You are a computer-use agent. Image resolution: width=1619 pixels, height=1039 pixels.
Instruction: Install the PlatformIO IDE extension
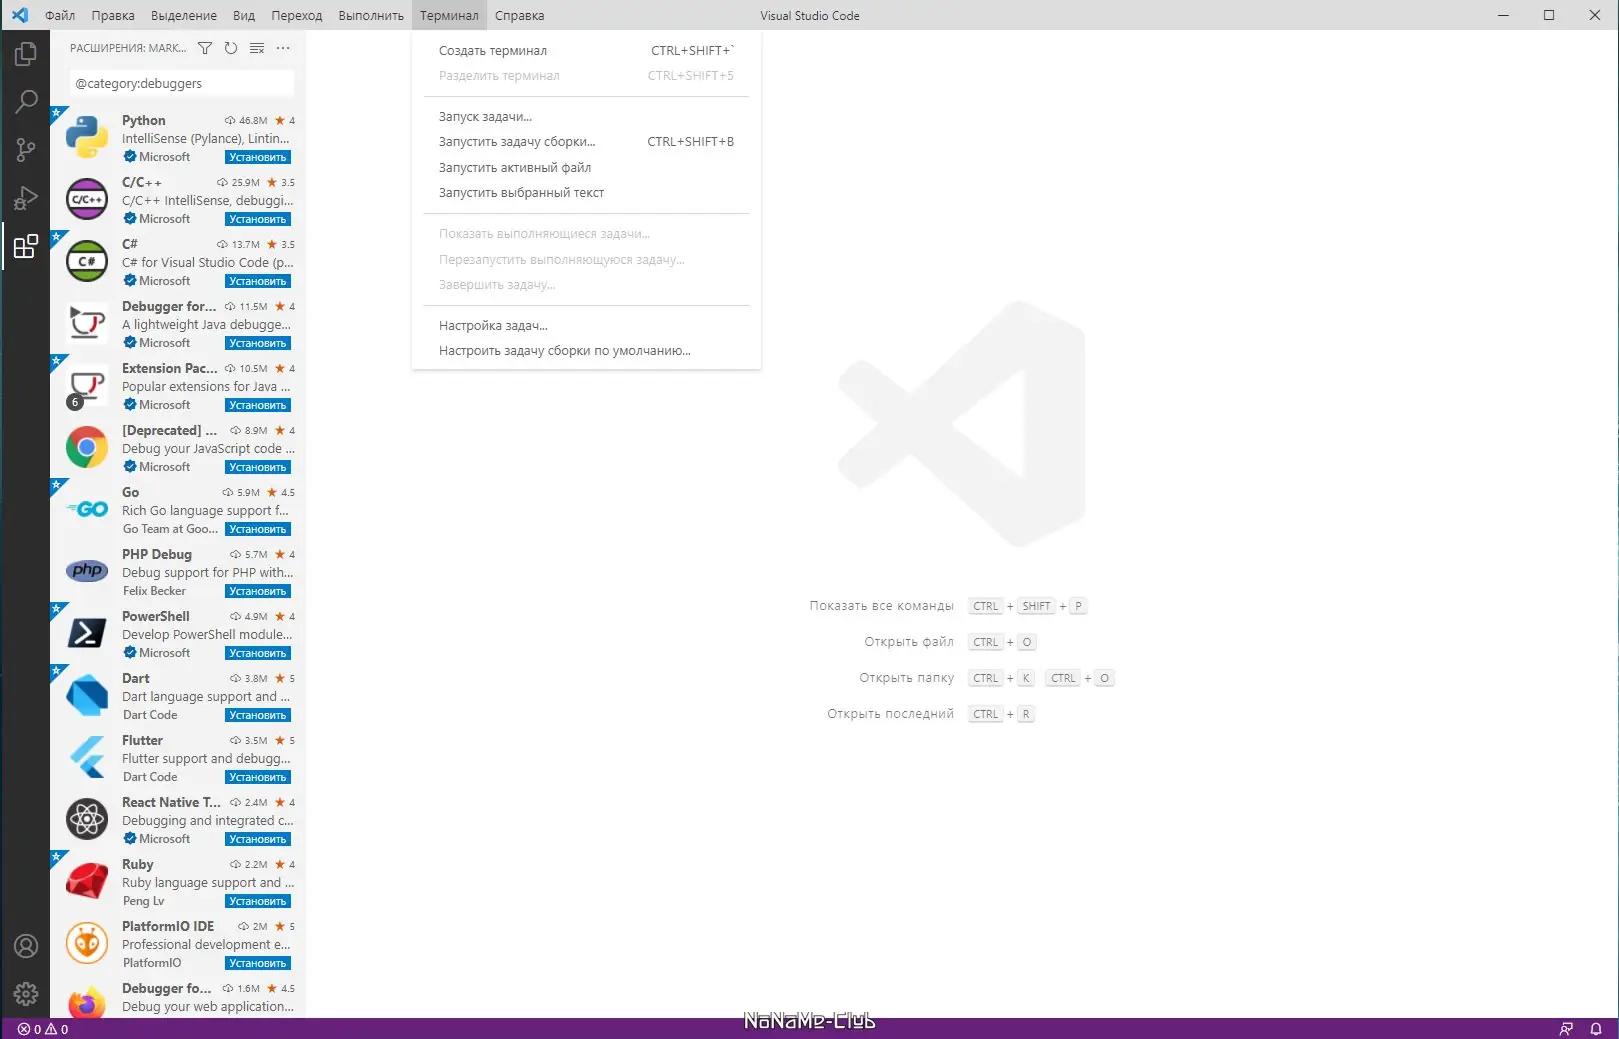258,963
